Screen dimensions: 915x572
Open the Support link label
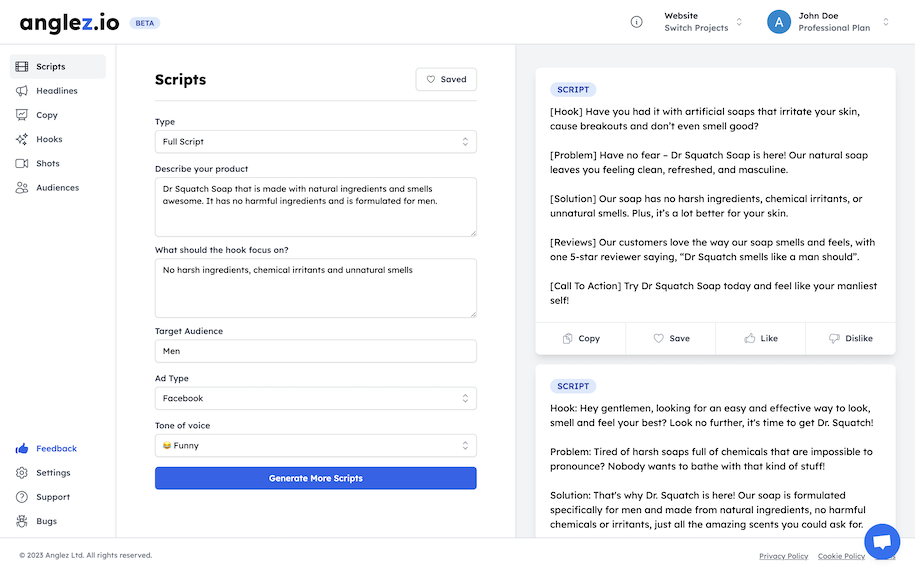[x=53, y=497]
